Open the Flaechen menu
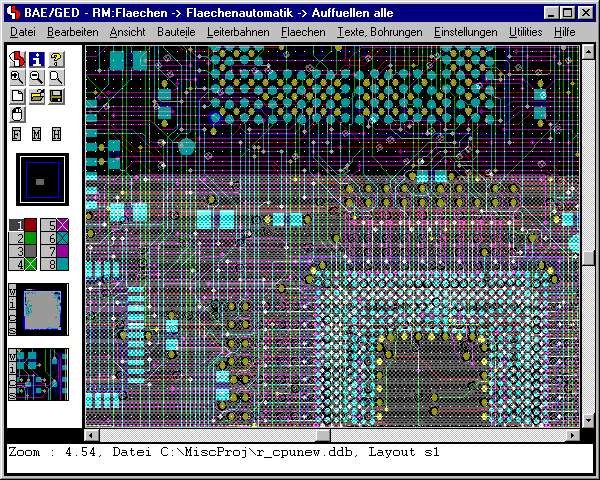The height and width of the screenshot is (480, 600). (x=302, y=32)
